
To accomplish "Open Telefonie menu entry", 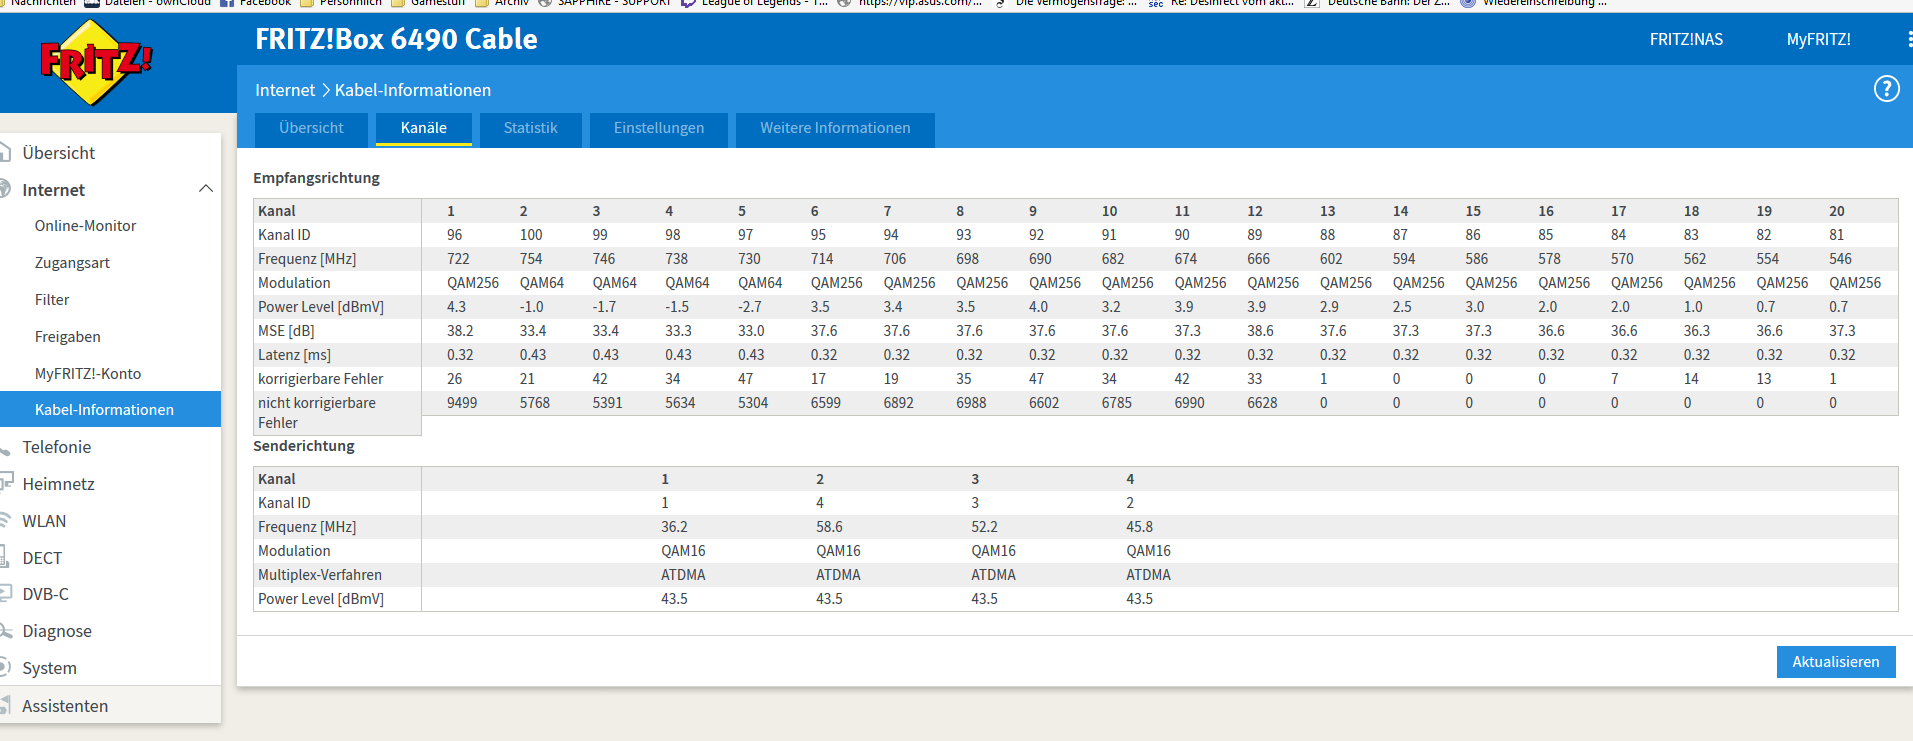I will [57, 447].
